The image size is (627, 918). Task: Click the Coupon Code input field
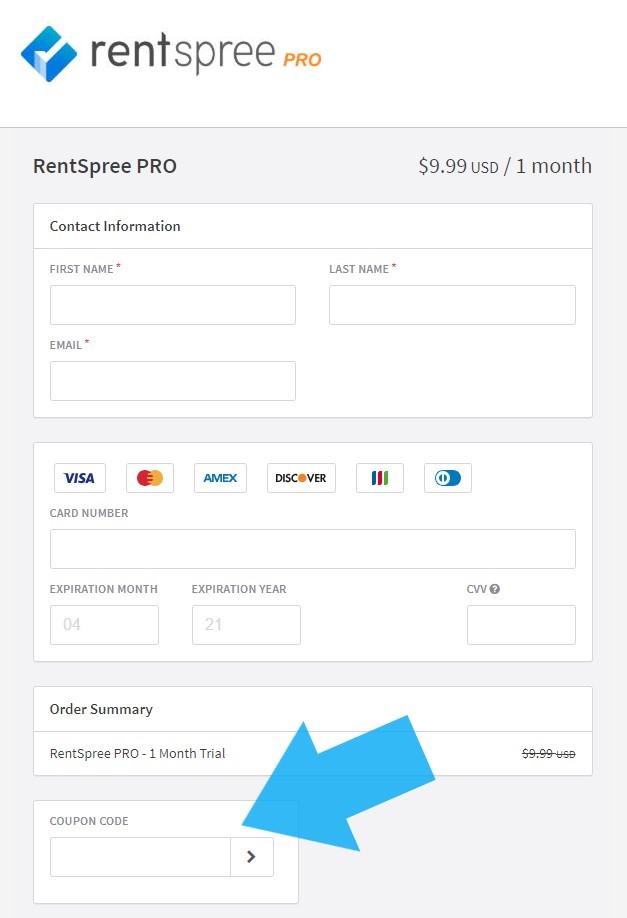pos(140,857)
